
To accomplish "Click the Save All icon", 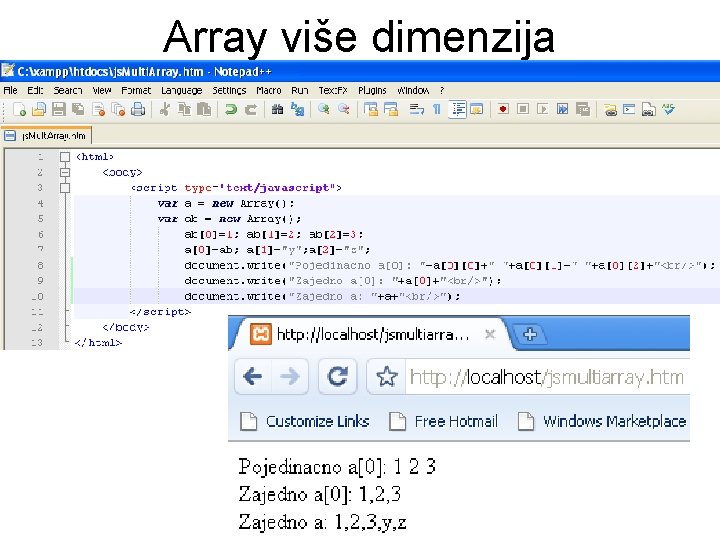I will 79,109.
